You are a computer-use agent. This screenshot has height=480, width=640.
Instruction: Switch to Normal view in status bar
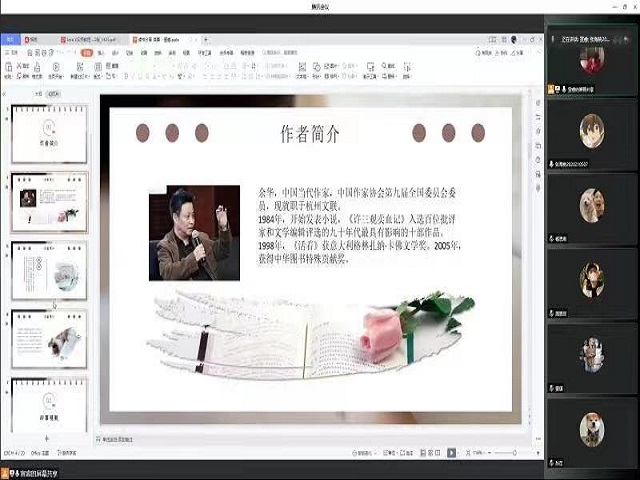tap(423, 453)
